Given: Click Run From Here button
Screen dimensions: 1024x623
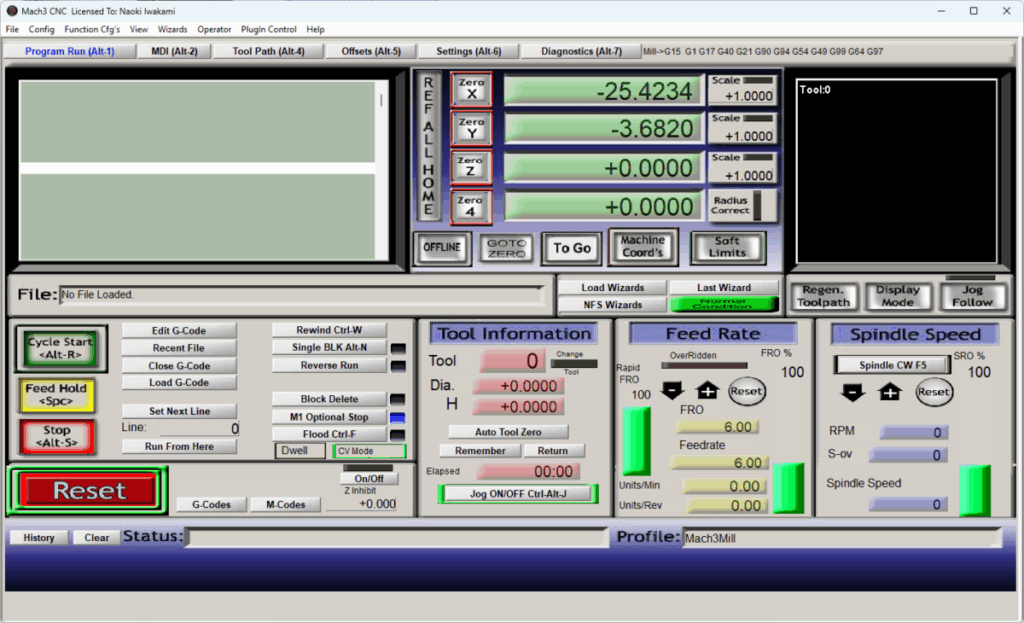Looking at the screenshot, I should click(179, 446).
